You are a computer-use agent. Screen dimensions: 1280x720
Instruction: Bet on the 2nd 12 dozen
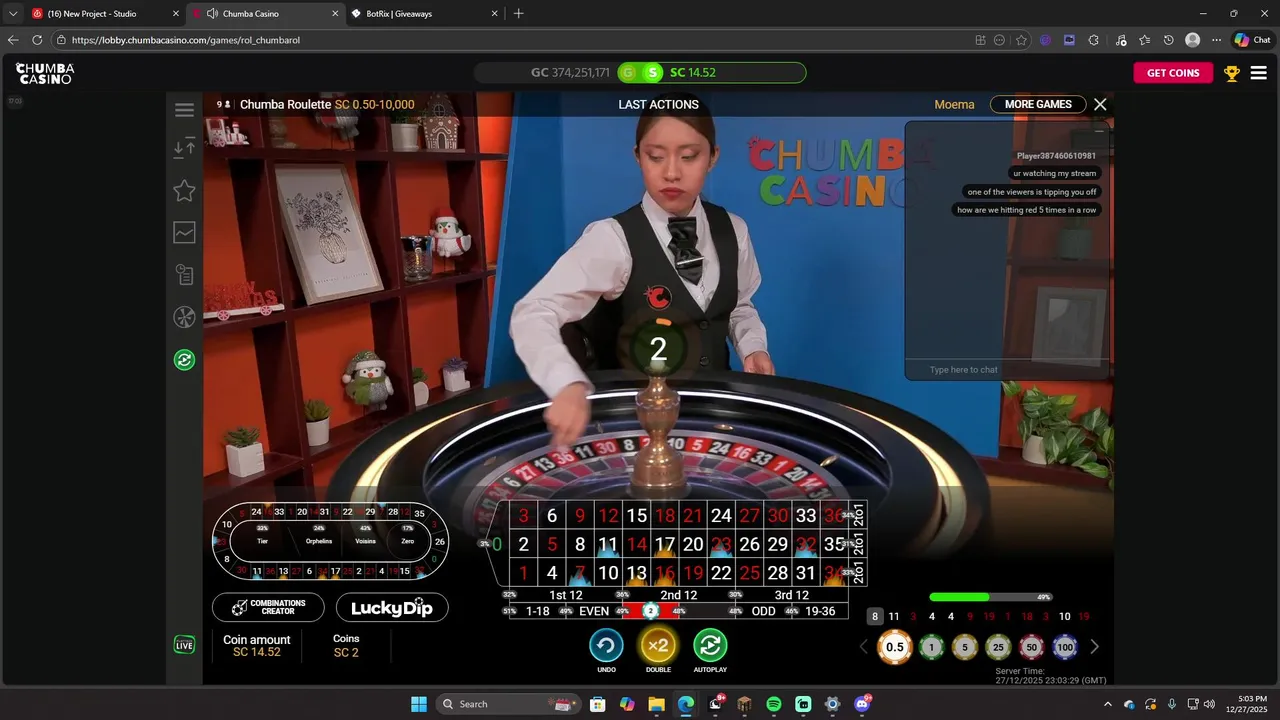678,595
